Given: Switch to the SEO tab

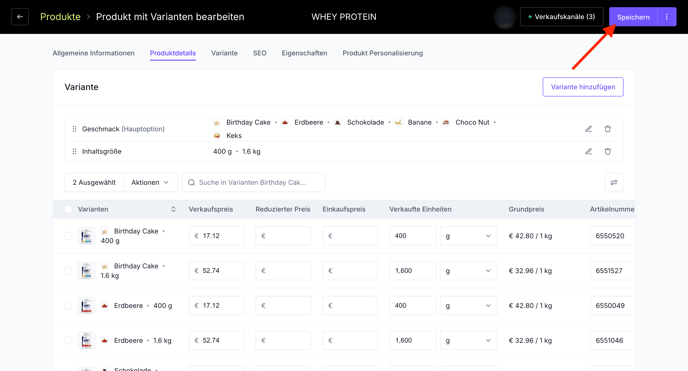Looking at the screenshot, I should pyautogui.click(x=259, y=53).
